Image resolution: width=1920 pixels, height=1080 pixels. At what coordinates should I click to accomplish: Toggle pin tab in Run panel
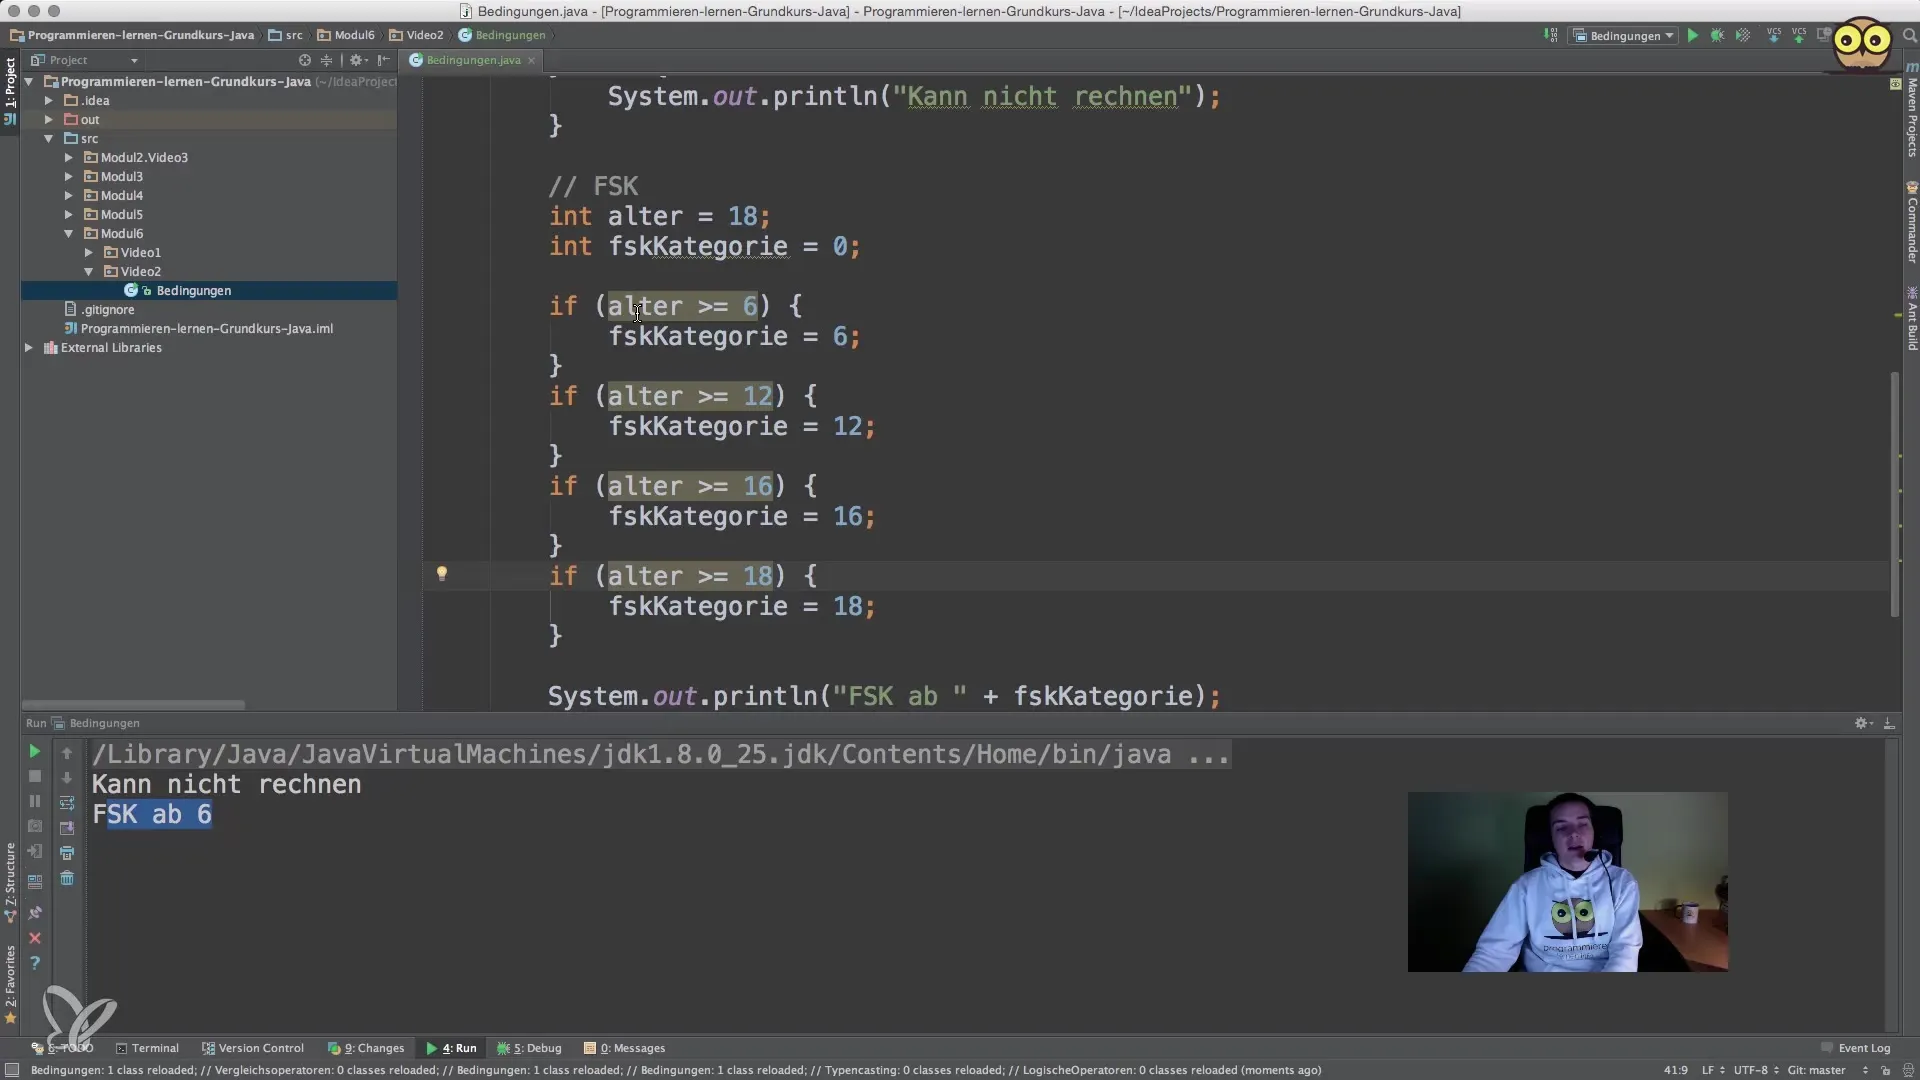coord(35,912)
